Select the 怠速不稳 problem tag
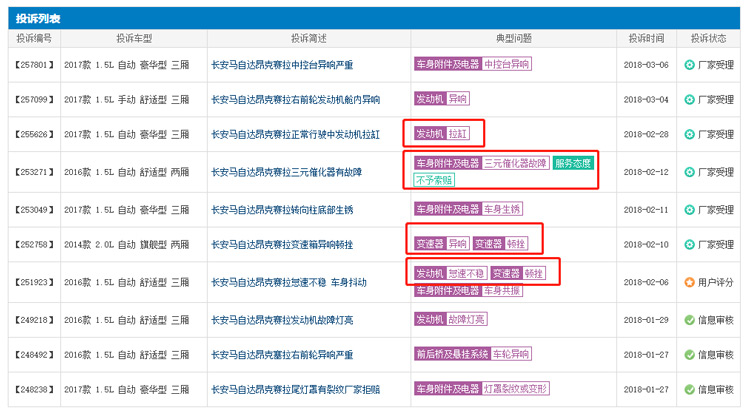 466,273
